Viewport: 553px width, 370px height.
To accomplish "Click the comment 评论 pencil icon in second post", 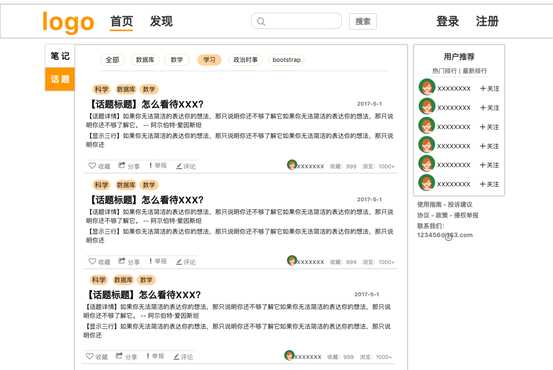I will coord(179,262).
